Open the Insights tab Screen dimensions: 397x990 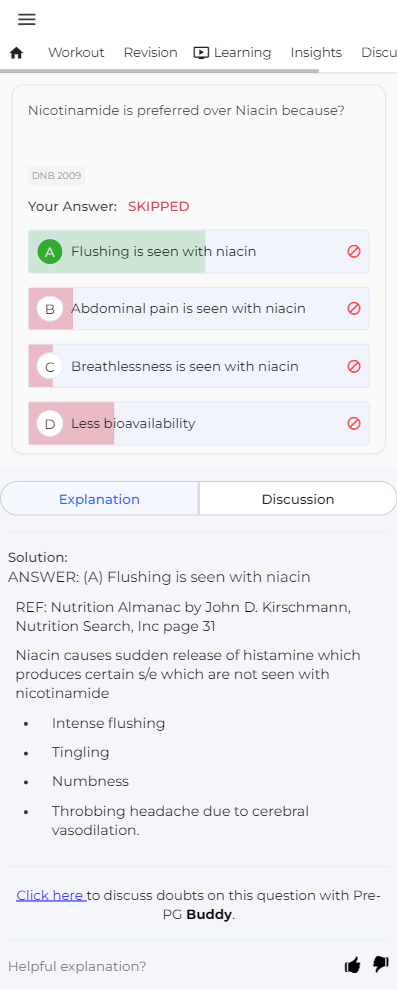[x=316, y=53]
